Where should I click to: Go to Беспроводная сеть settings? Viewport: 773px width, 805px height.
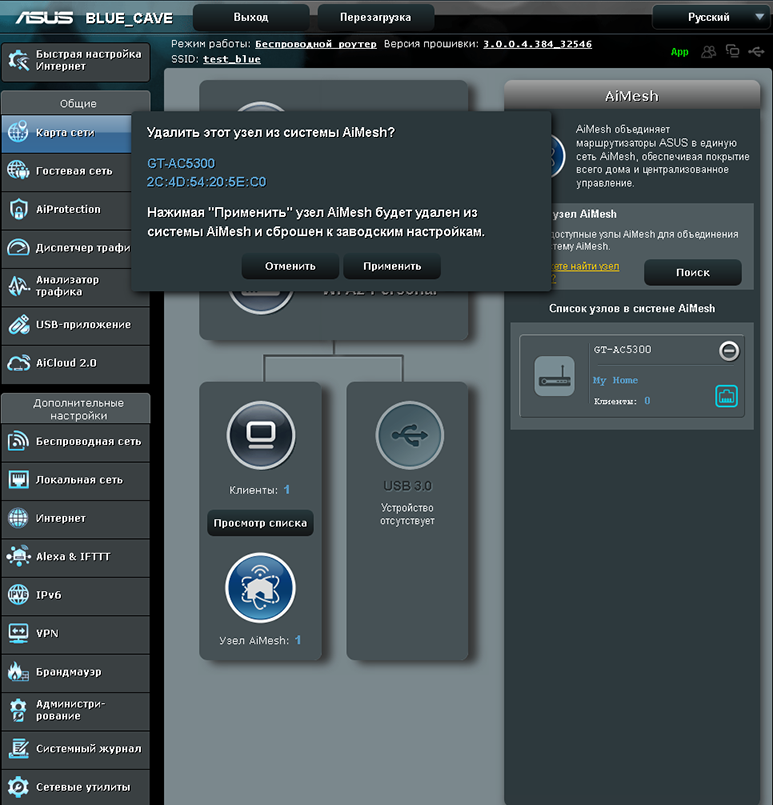coord(76,441)
